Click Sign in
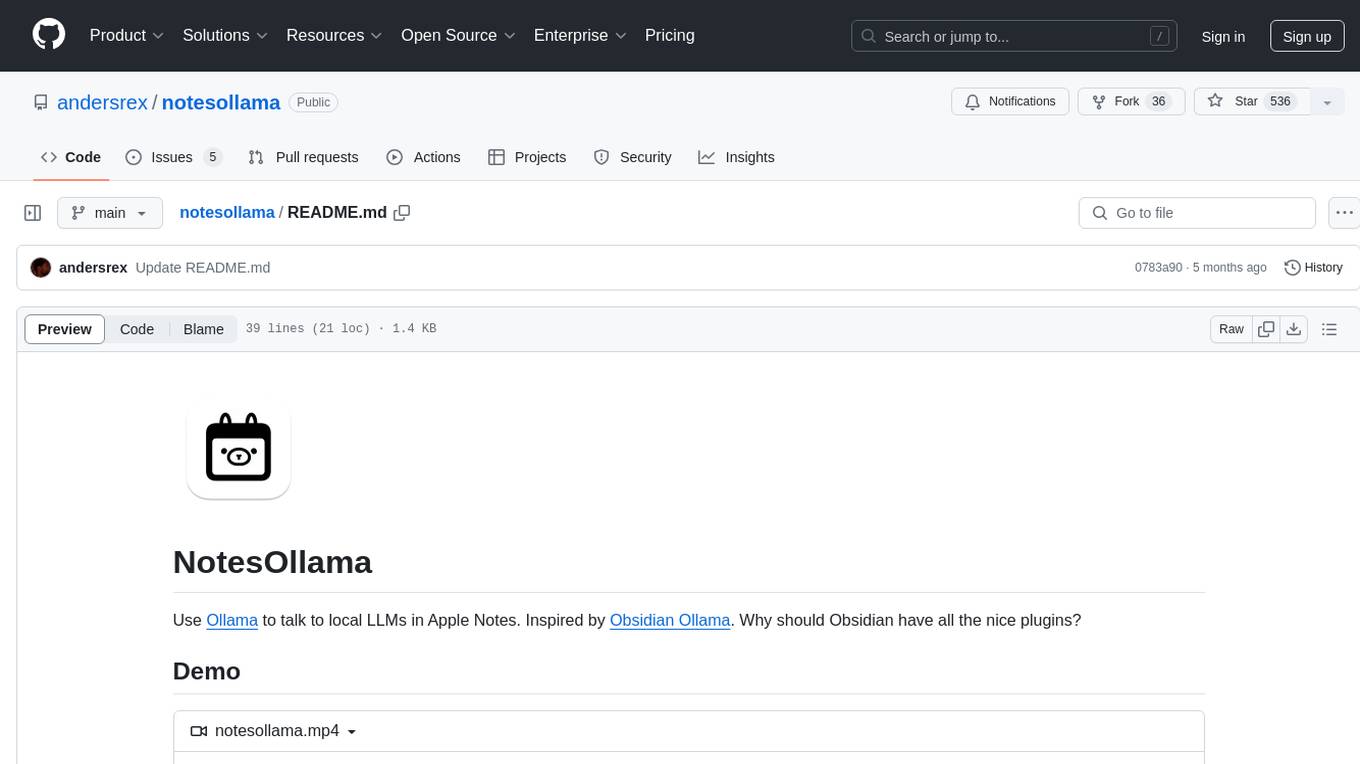This screenshot has height=764, width=1360. tap(1223, 36)
